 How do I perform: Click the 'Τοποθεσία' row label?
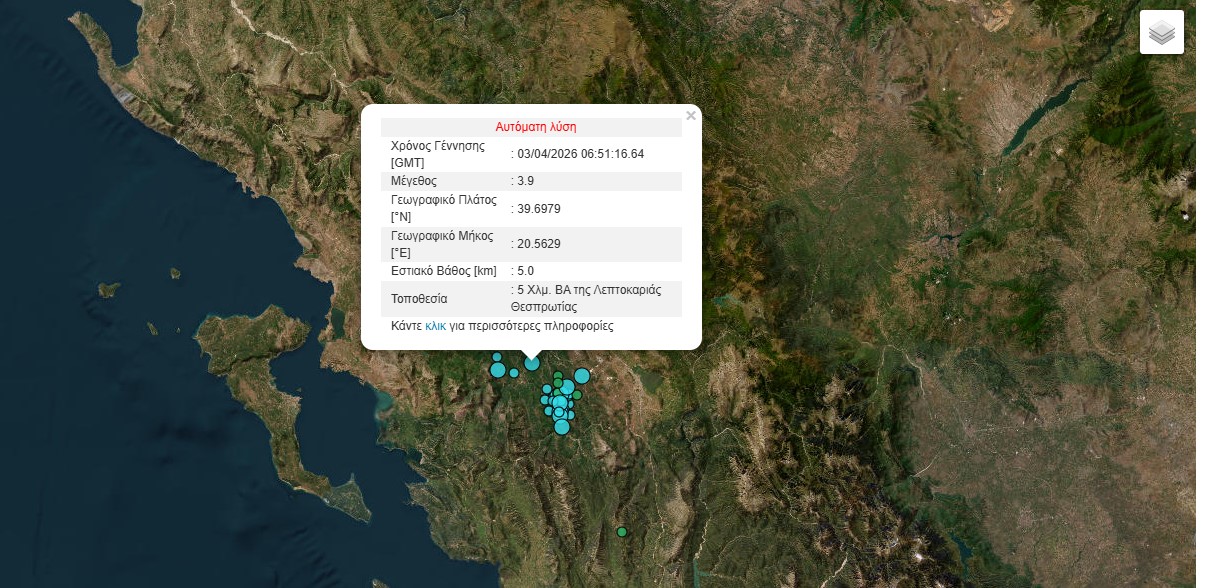(419, 299)
